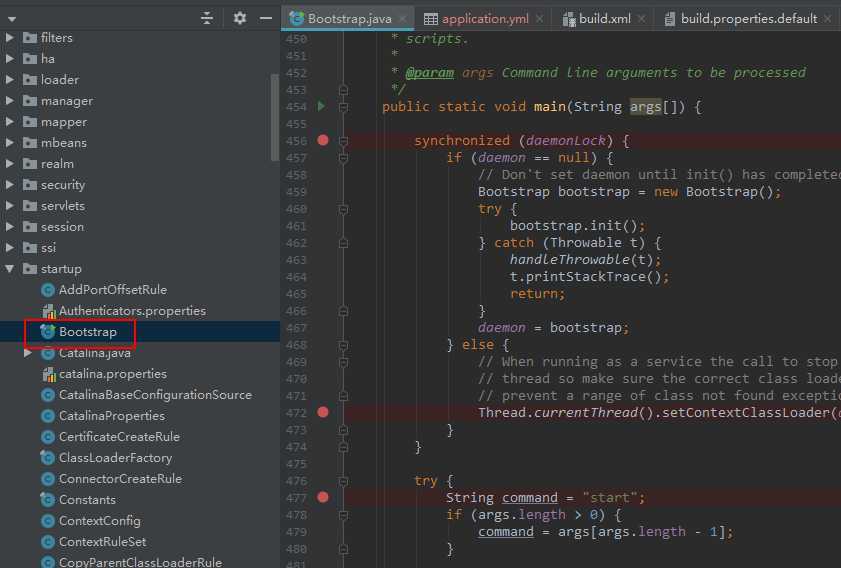The image size is (841, 568).
Task: Select the servlets folder
Action: coord(63,205)
